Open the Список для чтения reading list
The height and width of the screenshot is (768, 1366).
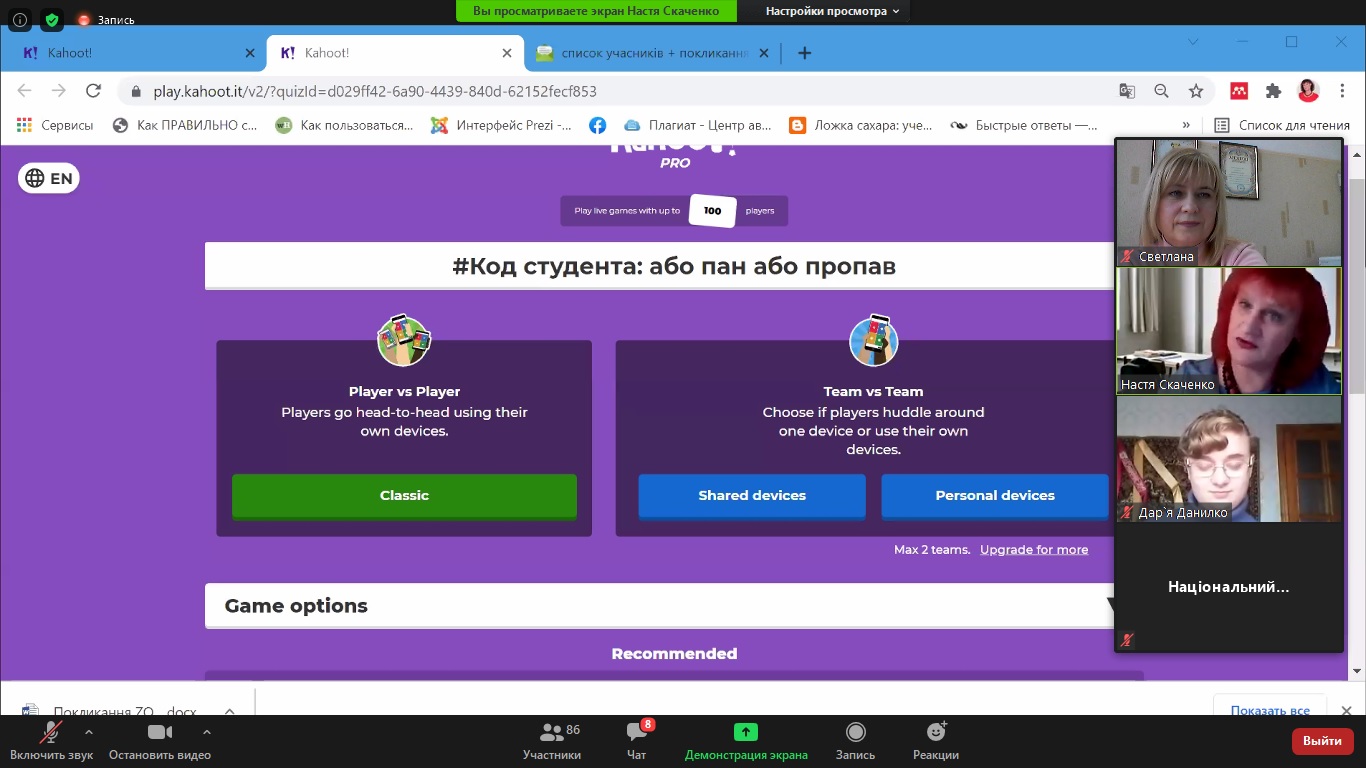pyautogui.click(x=1280, y=125)
